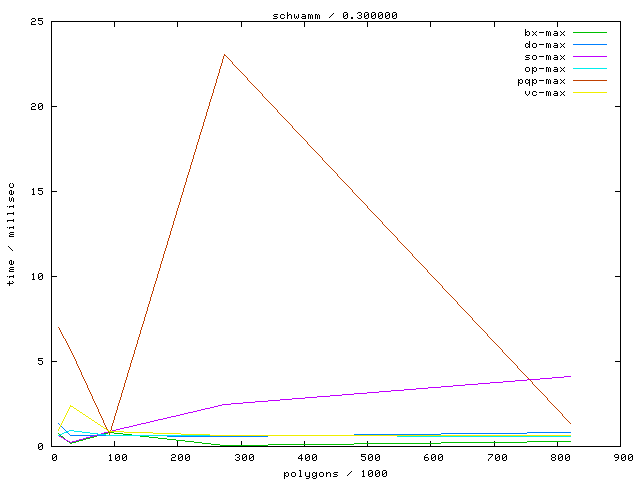
Task: Click the vertical "time / millisec" axis label
Action: 11,235
